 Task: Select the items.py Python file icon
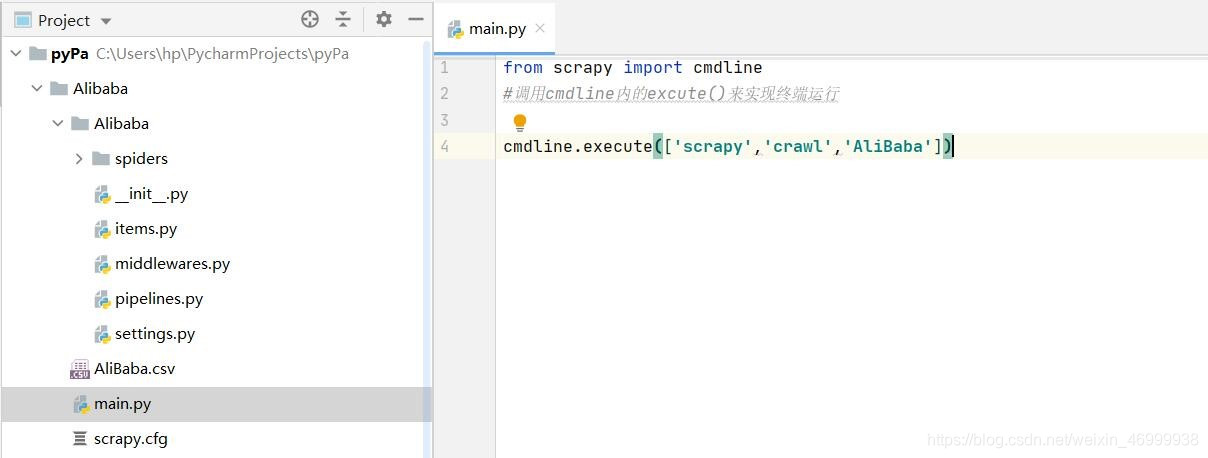tap(102, 230)
